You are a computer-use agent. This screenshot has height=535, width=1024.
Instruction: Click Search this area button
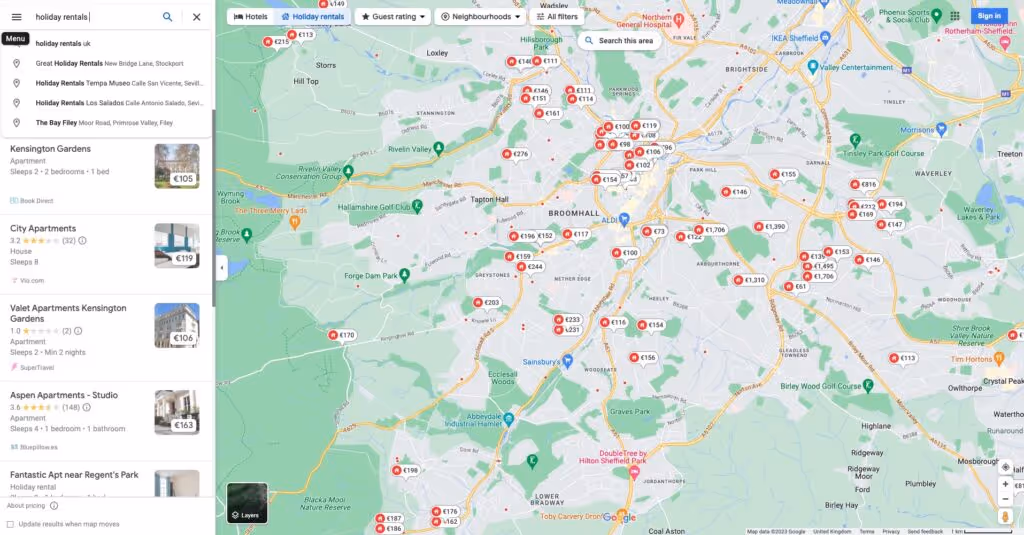point(618,41)
